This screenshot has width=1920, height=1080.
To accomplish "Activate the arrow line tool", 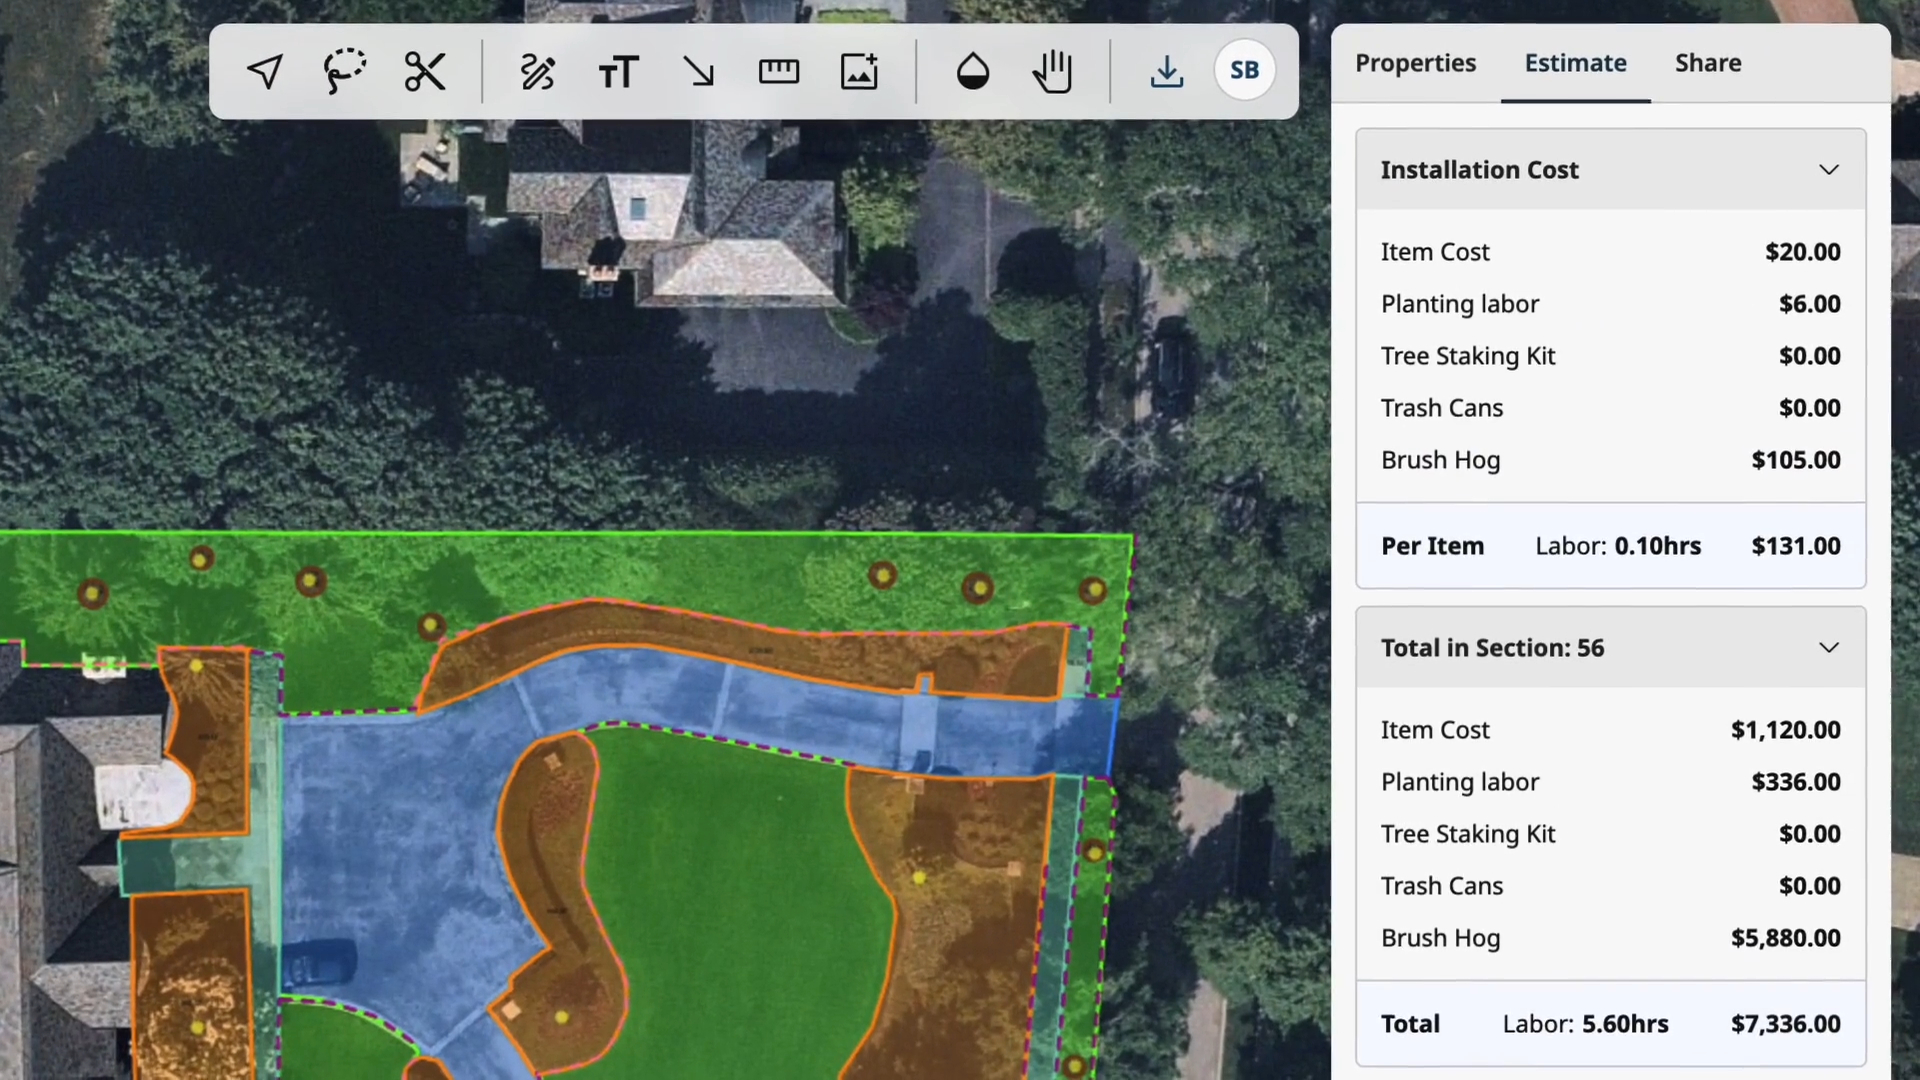I will point(698,71).
